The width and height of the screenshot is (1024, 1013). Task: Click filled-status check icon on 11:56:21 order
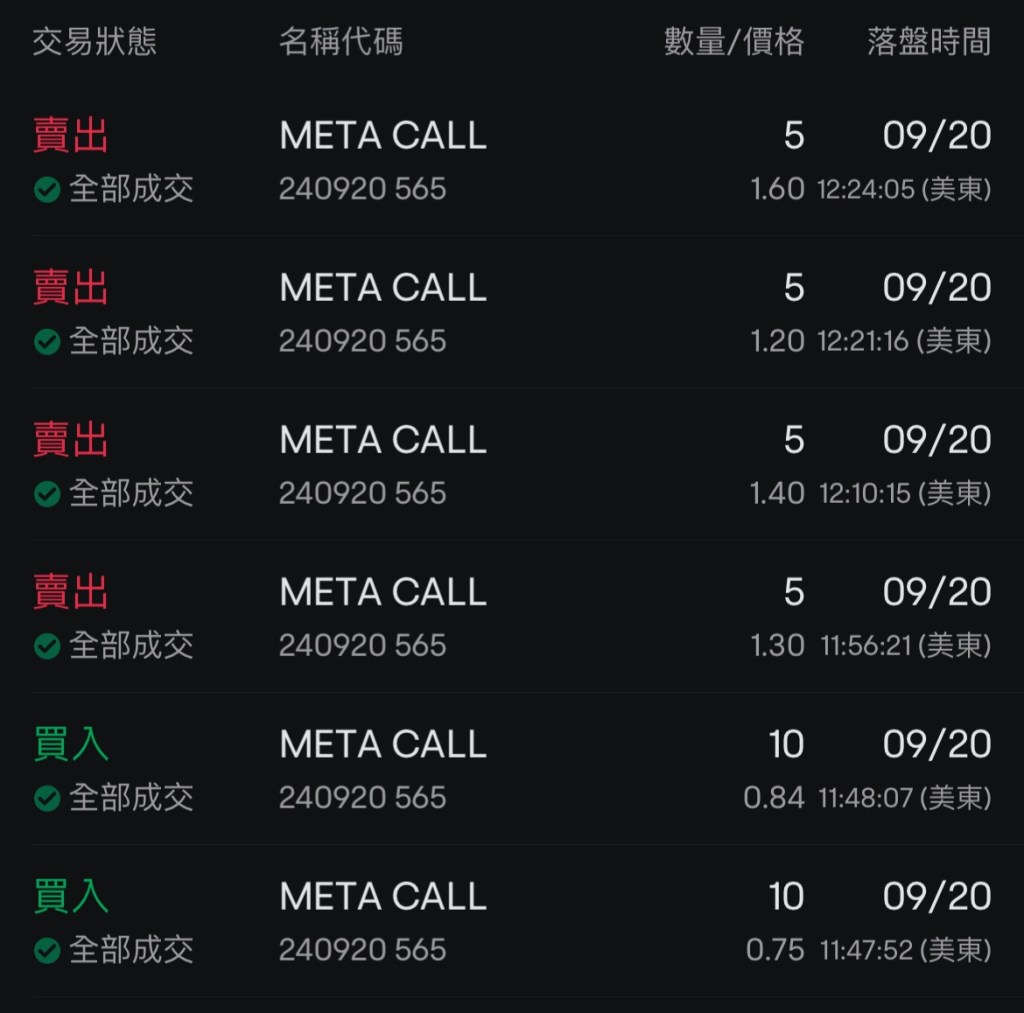(47, 645)
